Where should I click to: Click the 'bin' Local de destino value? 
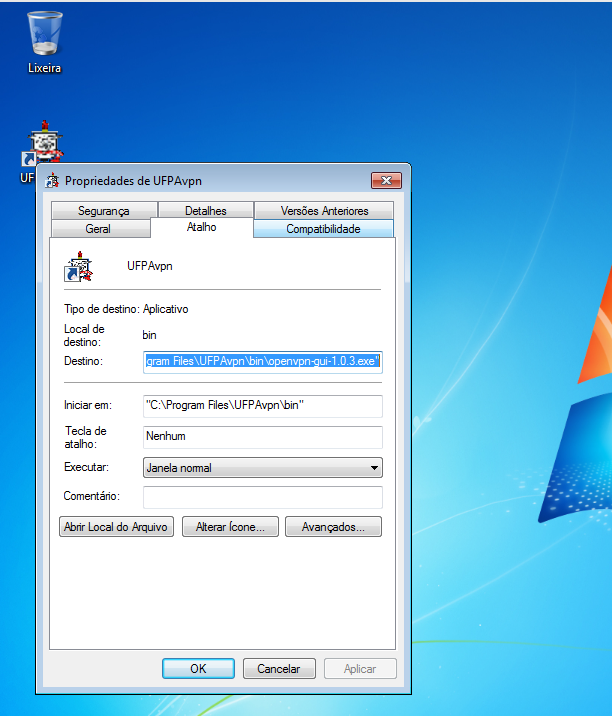pos(149,335)
